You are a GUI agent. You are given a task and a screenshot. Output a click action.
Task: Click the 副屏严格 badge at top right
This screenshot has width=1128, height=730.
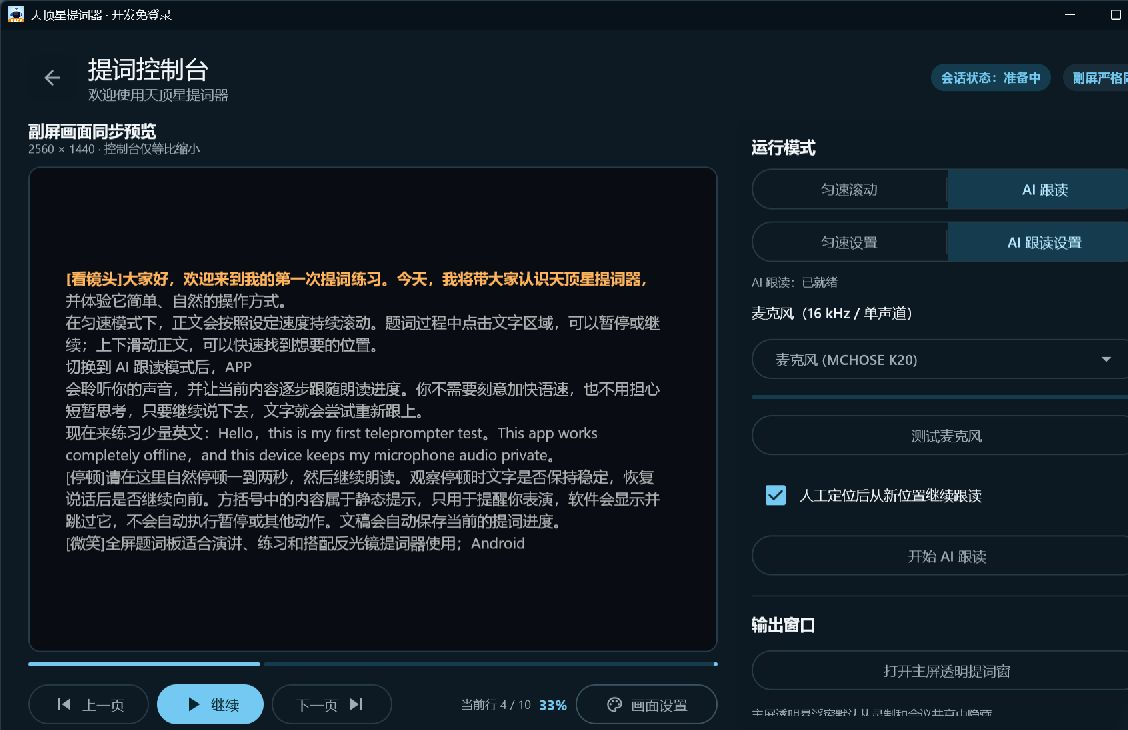pos(1096,78)
